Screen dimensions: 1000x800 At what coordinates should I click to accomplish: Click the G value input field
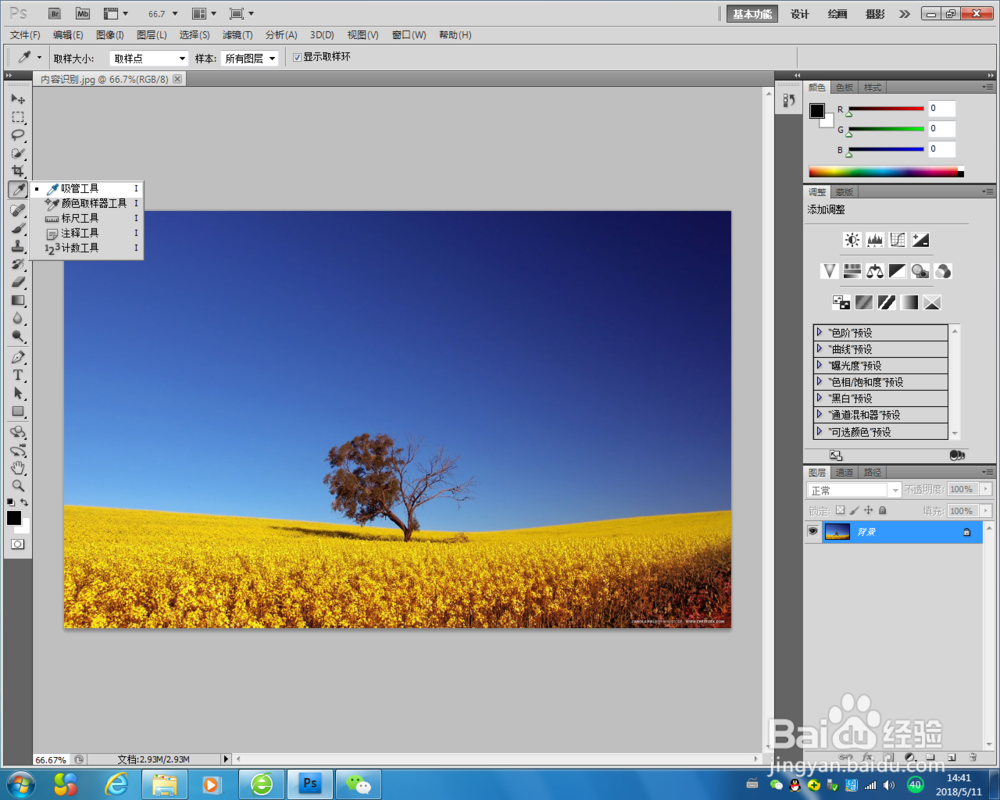[x=941, y=129]
